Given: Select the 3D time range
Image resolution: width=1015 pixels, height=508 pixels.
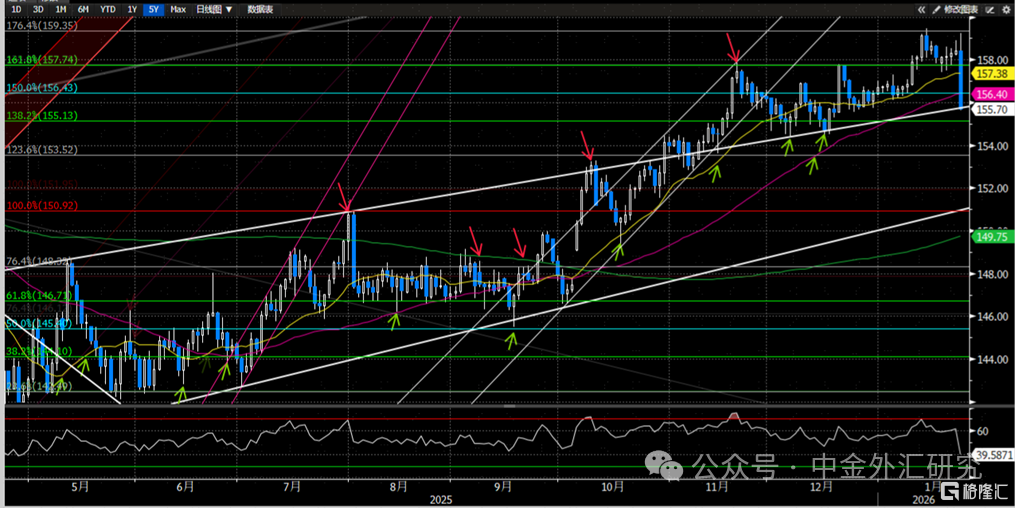Looking at the screenshot, I should click(x=37, y=9).
